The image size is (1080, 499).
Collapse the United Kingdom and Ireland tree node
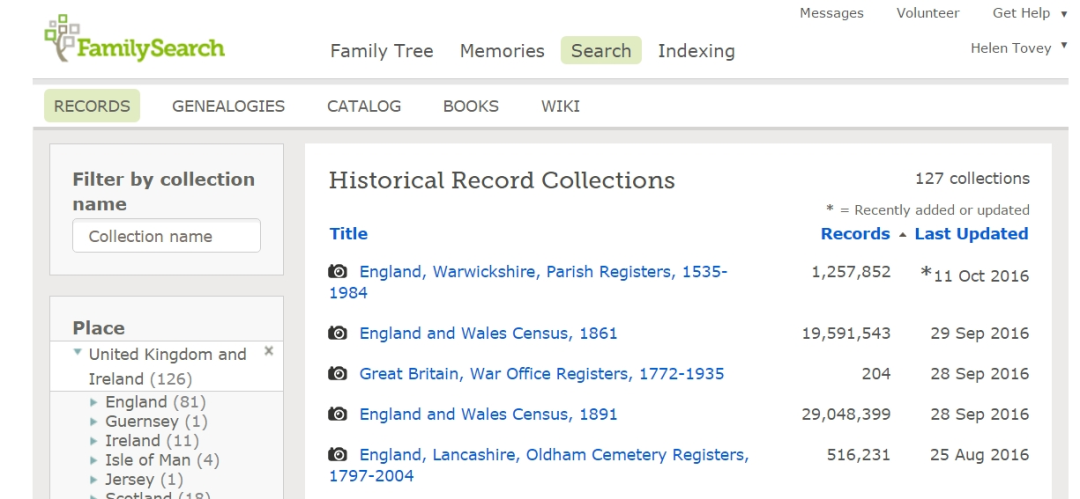click(78, 355)
